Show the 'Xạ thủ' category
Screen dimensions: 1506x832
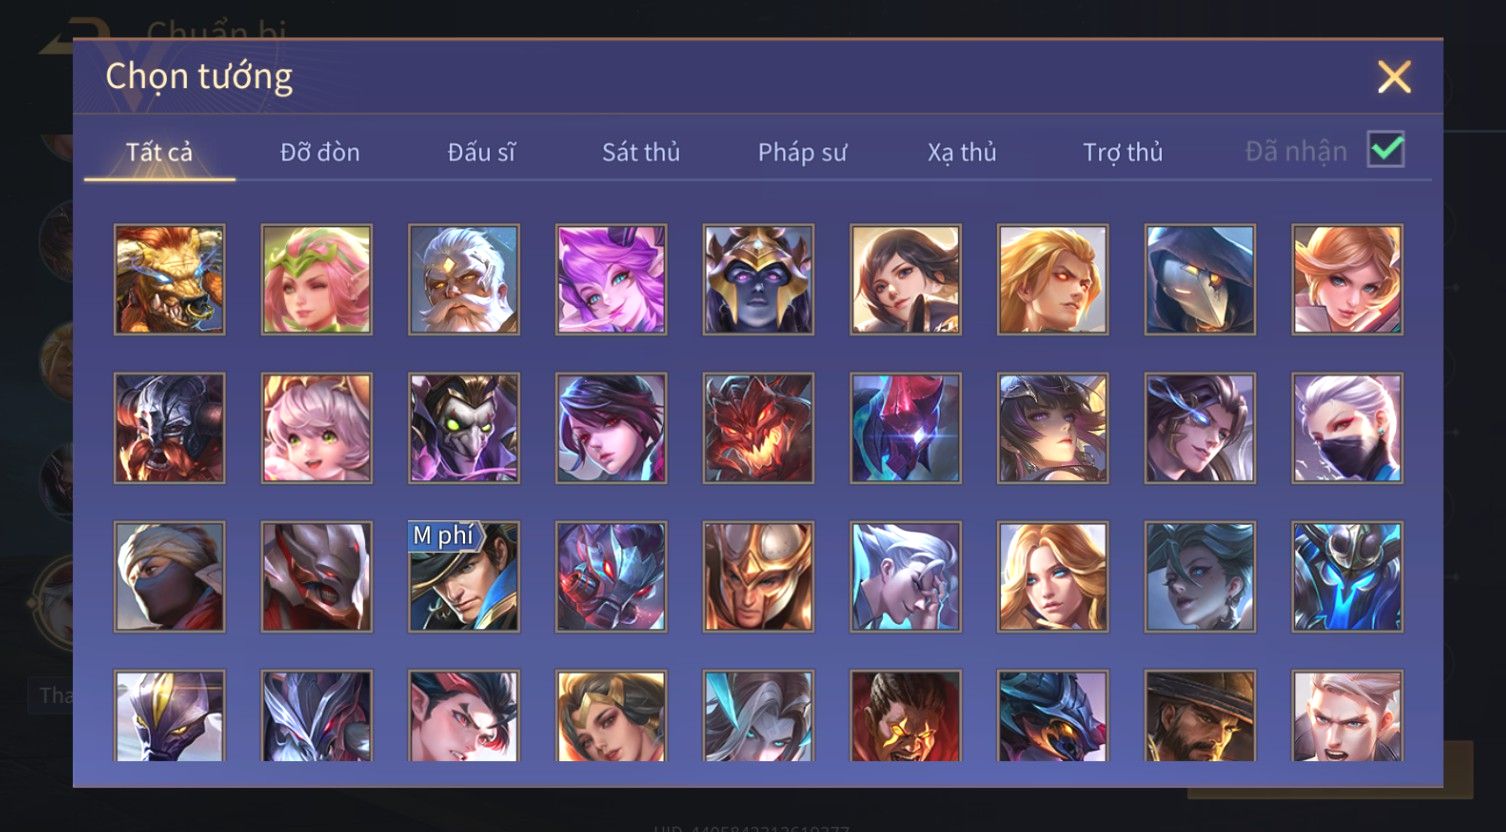coord(962,152)
